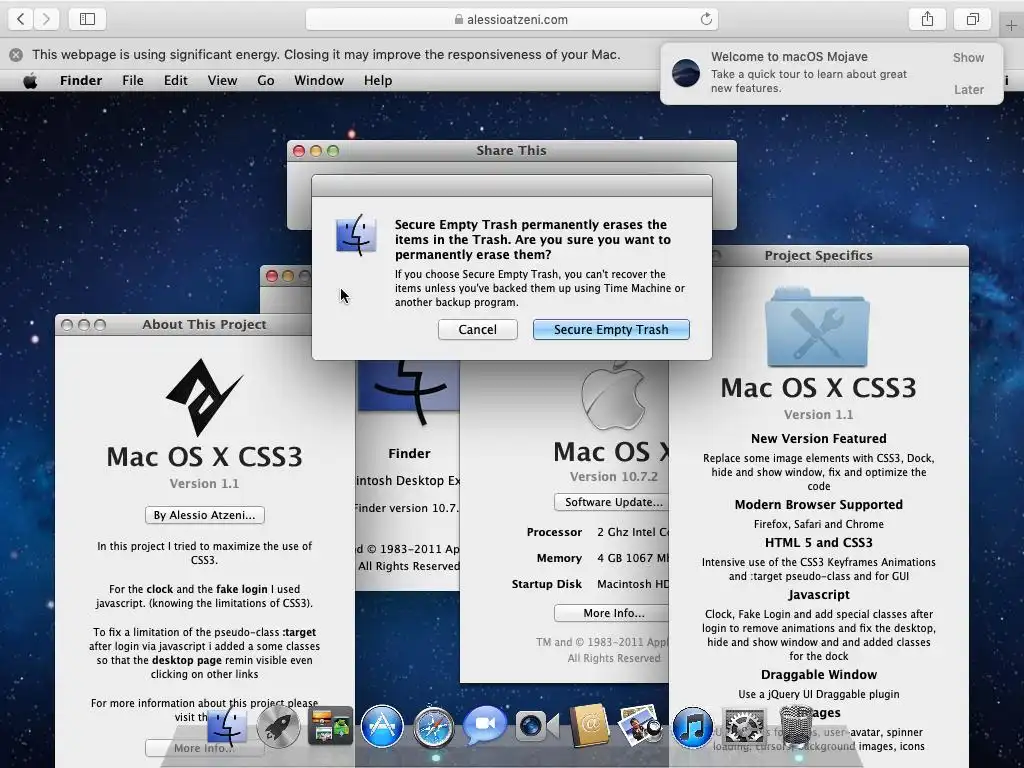Image resolution: width=1024 pixels, height=768 pixels.
Task: Open Safari compass icon in dock
Action: [434, 726]
